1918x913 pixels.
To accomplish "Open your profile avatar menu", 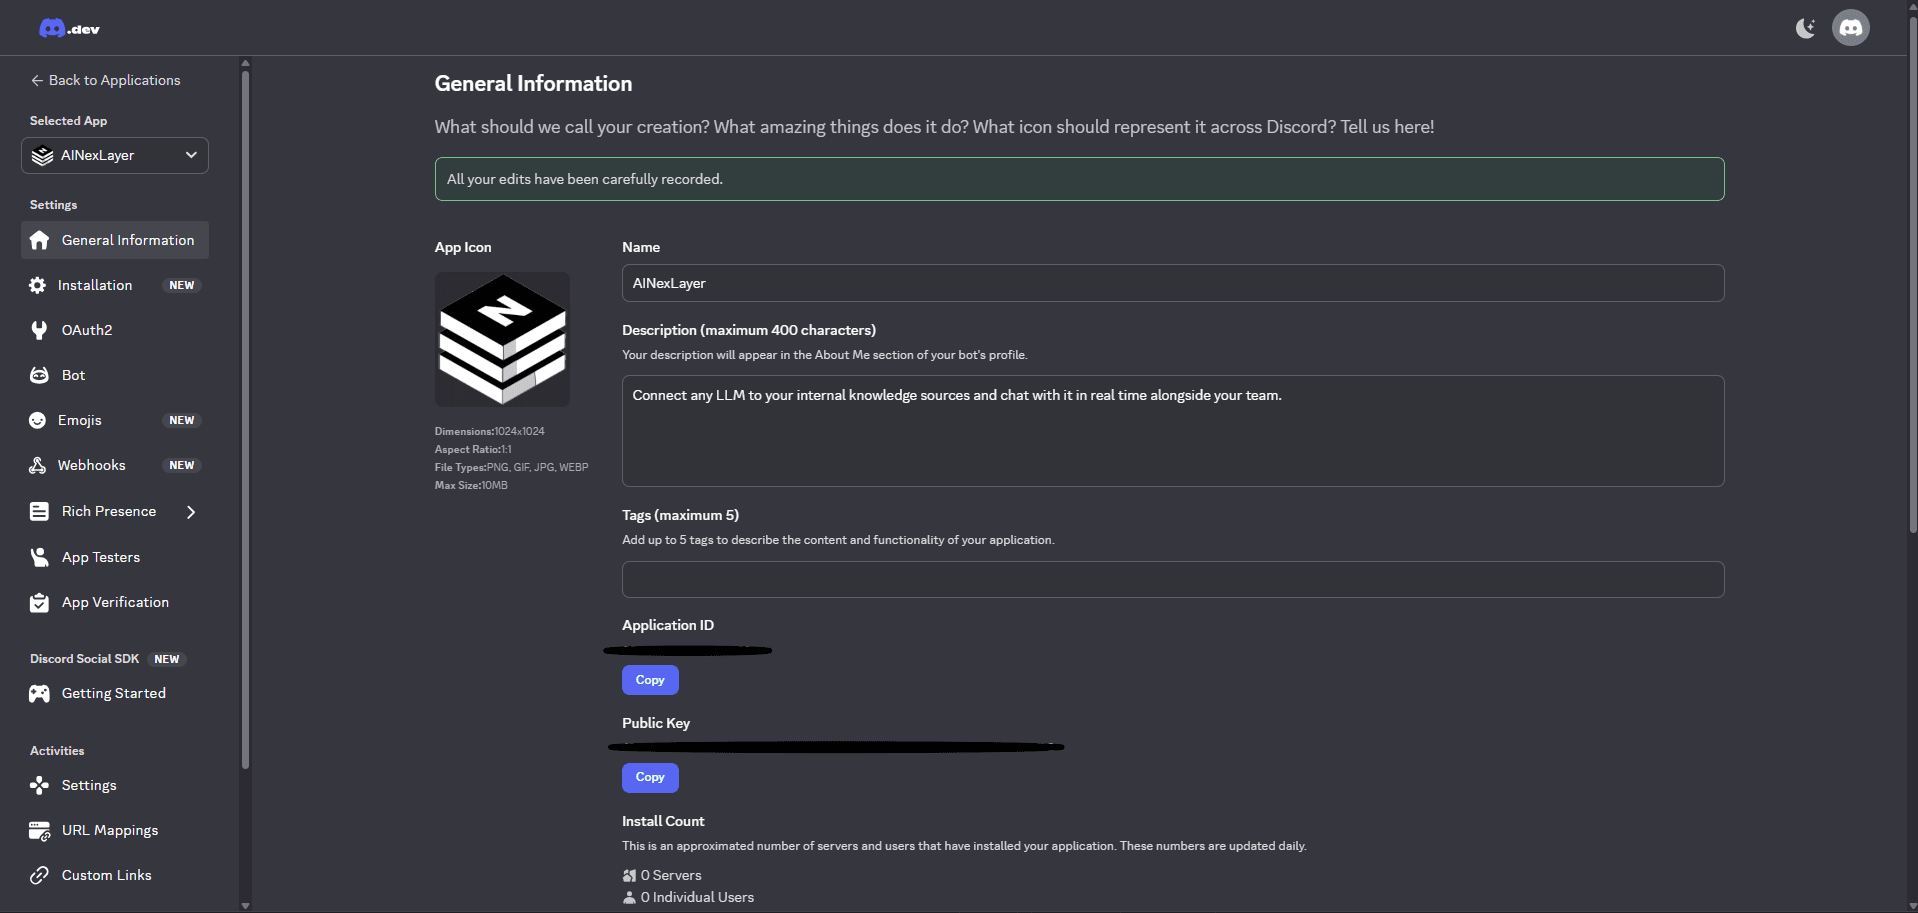I will 1850,27.
